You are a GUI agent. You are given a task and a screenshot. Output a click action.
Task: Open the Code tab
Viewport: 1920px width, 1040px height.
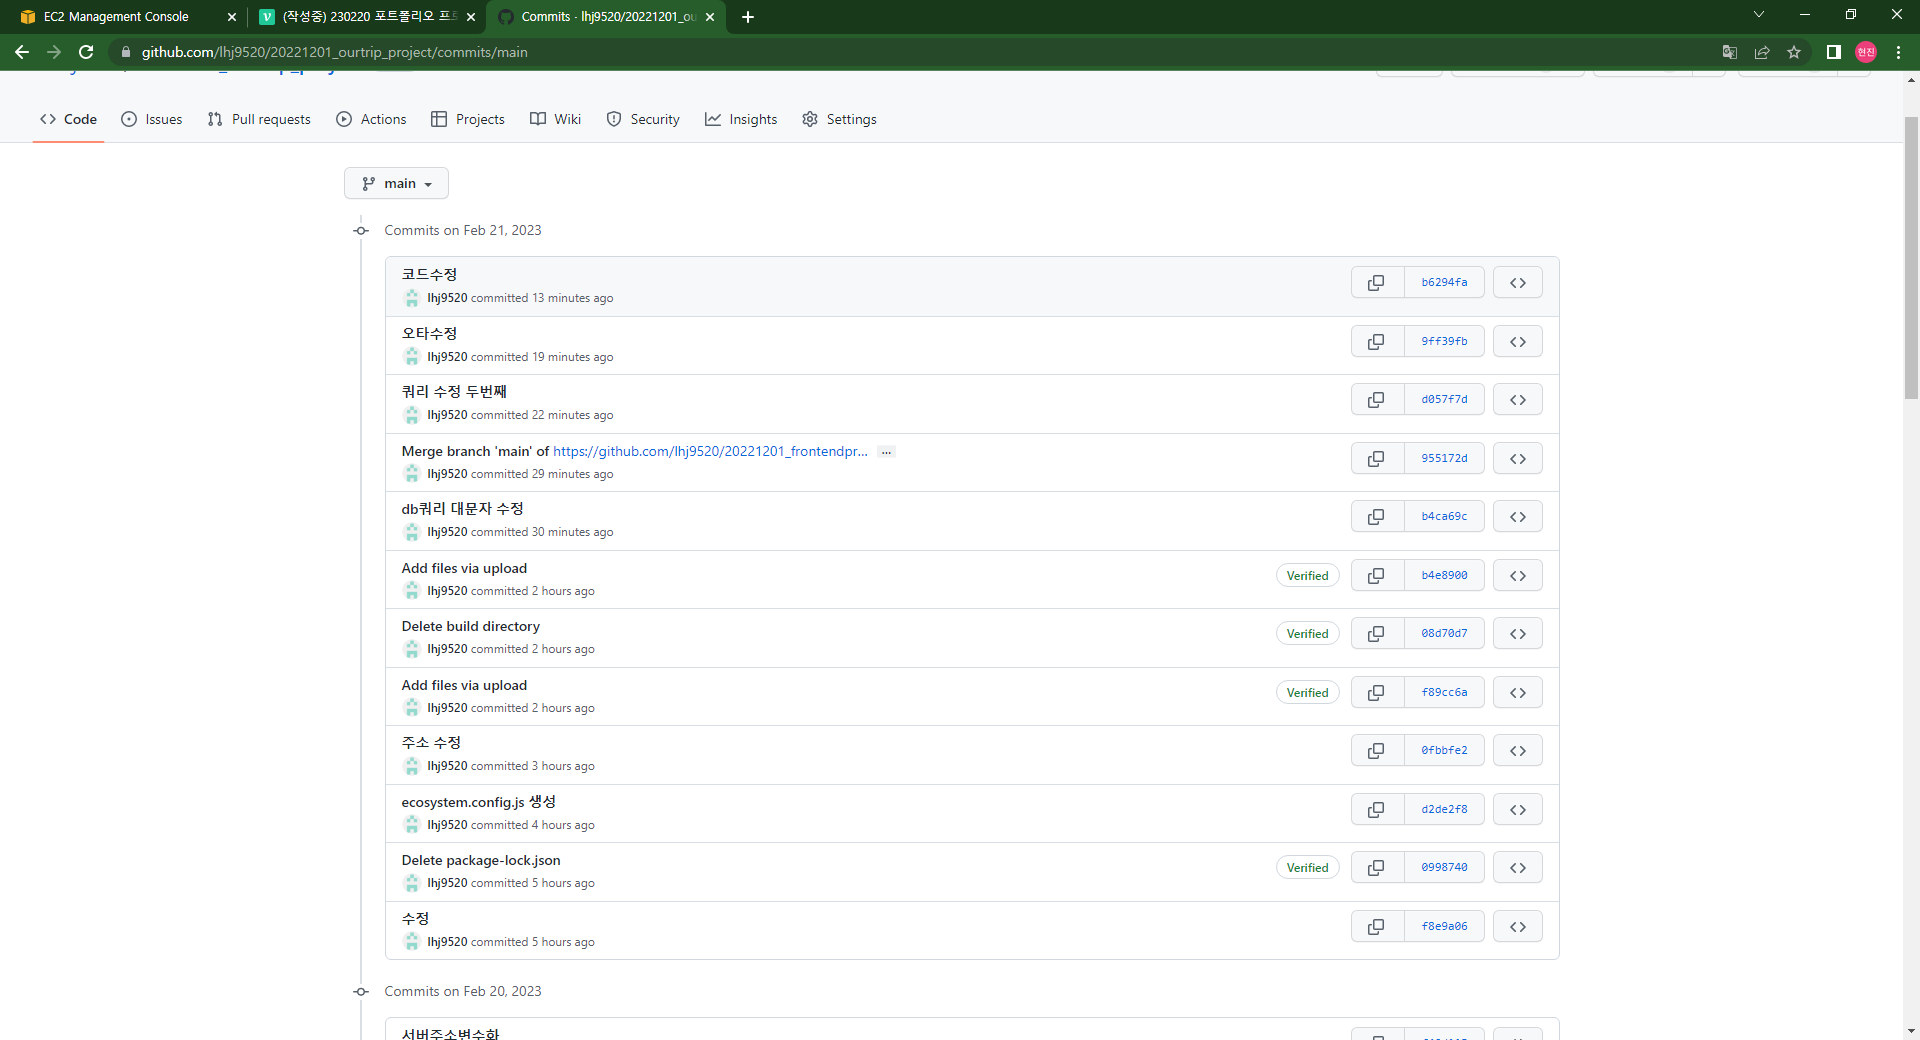point(68,119)
